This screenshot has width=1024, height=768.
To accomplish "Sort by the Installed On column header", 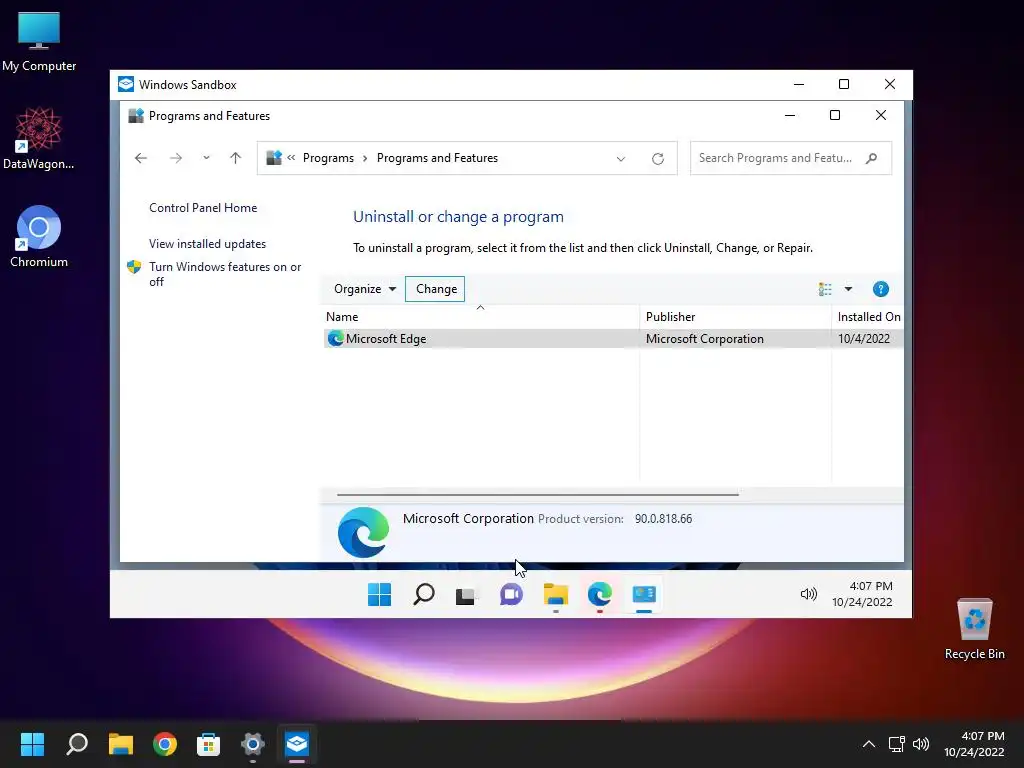I will [x=868, y=317].
